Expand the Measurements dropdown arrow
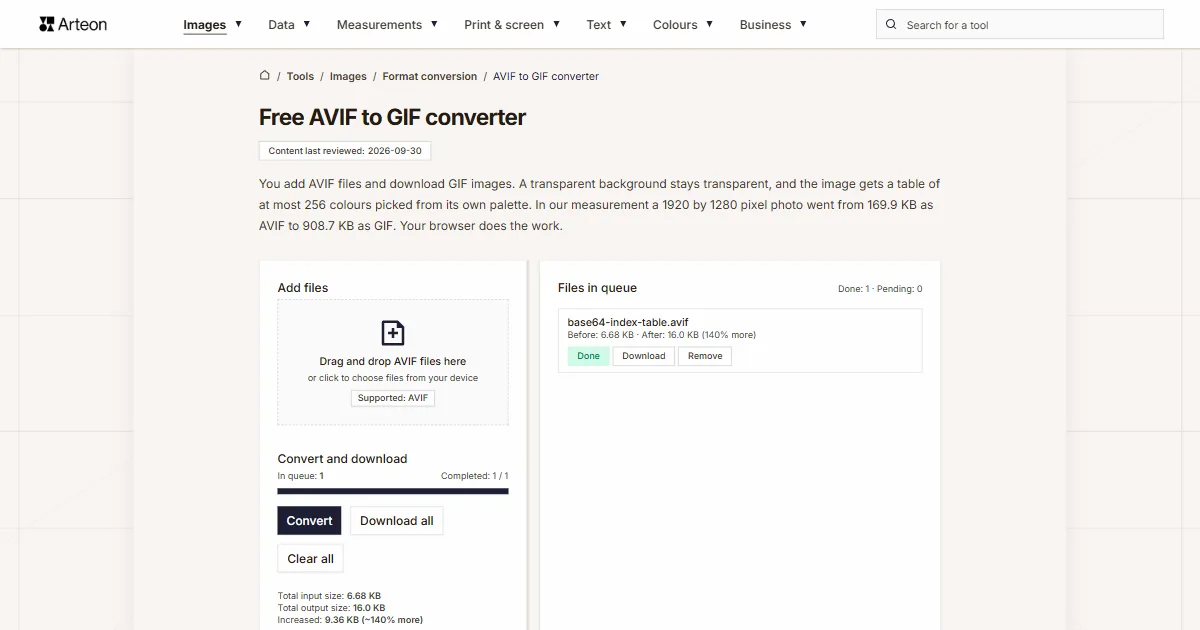 tap(434, 24)
